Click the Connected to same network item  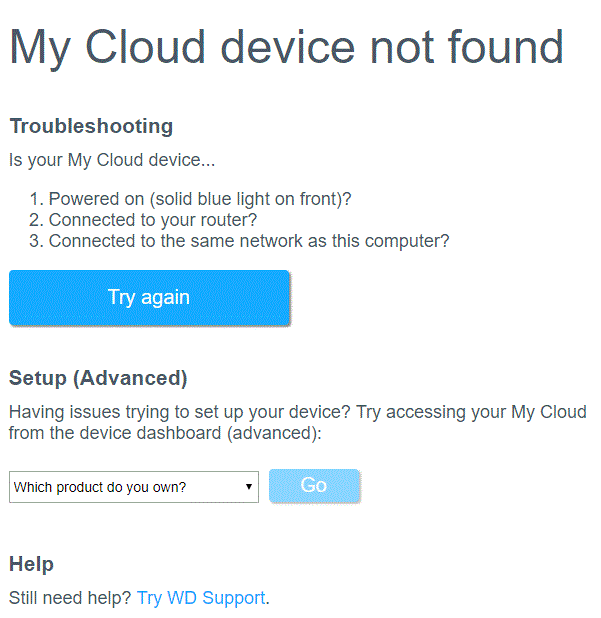click(249, 241)
